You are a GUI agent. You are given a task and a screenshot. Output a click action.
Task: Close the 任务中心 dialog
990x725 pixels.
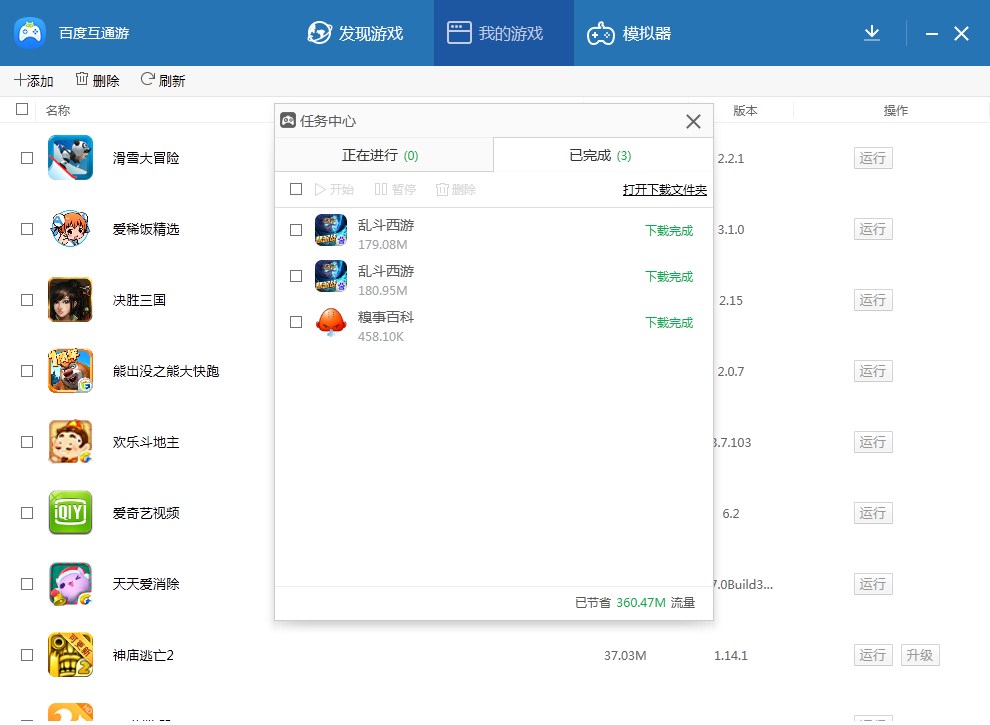click(693, 121)
